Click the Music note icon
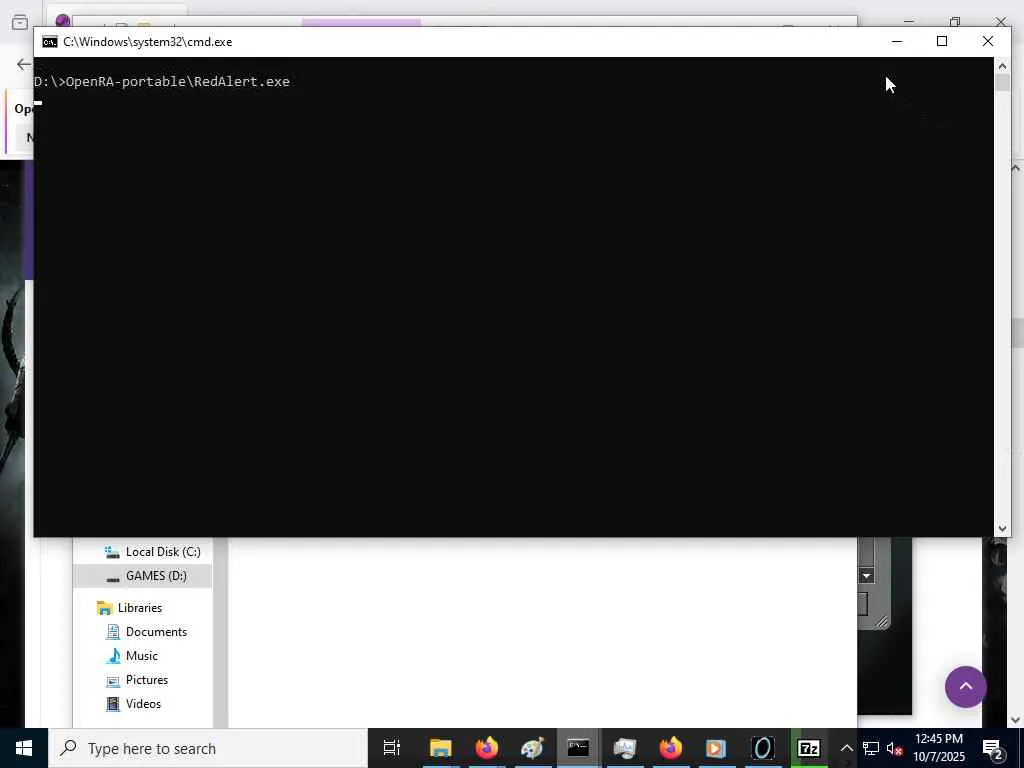Viewport: 1024px width, 768px height. pyautogui.click(x=113, y=656)
